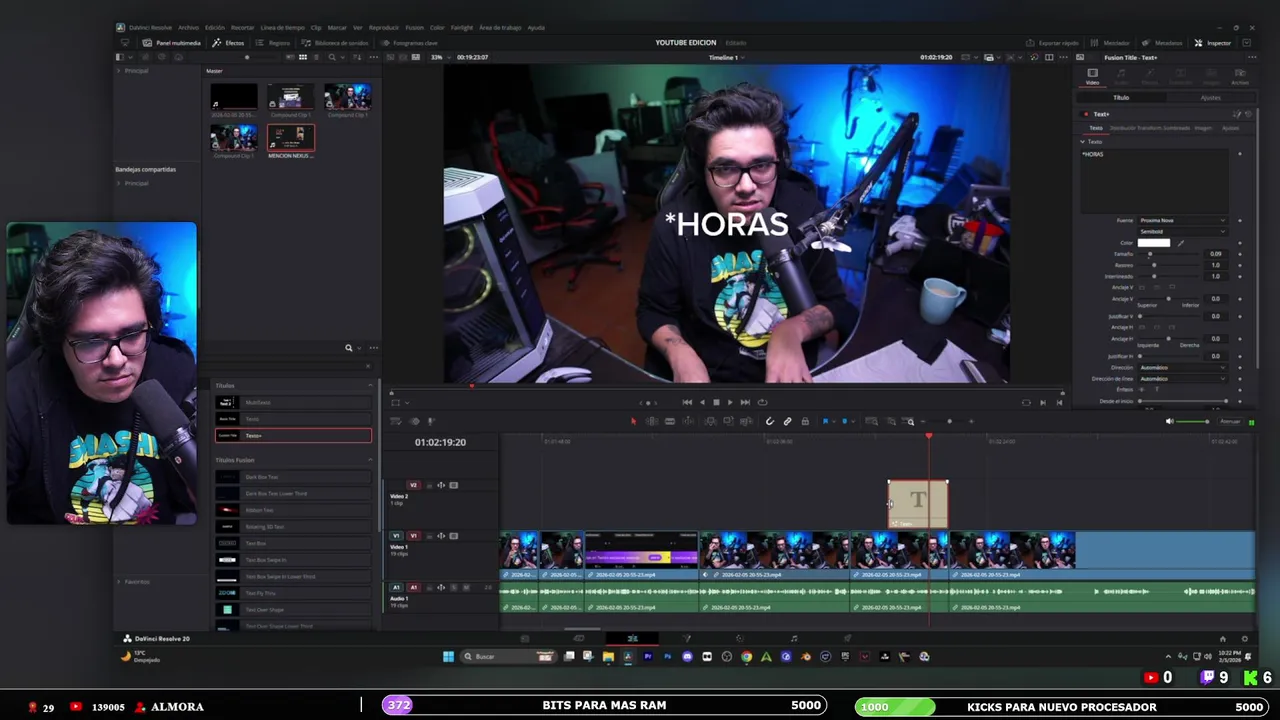This screenshot has width=1280, height=720.
Task: Toggle the red A1 audio track selector
Action: (413, 587)
